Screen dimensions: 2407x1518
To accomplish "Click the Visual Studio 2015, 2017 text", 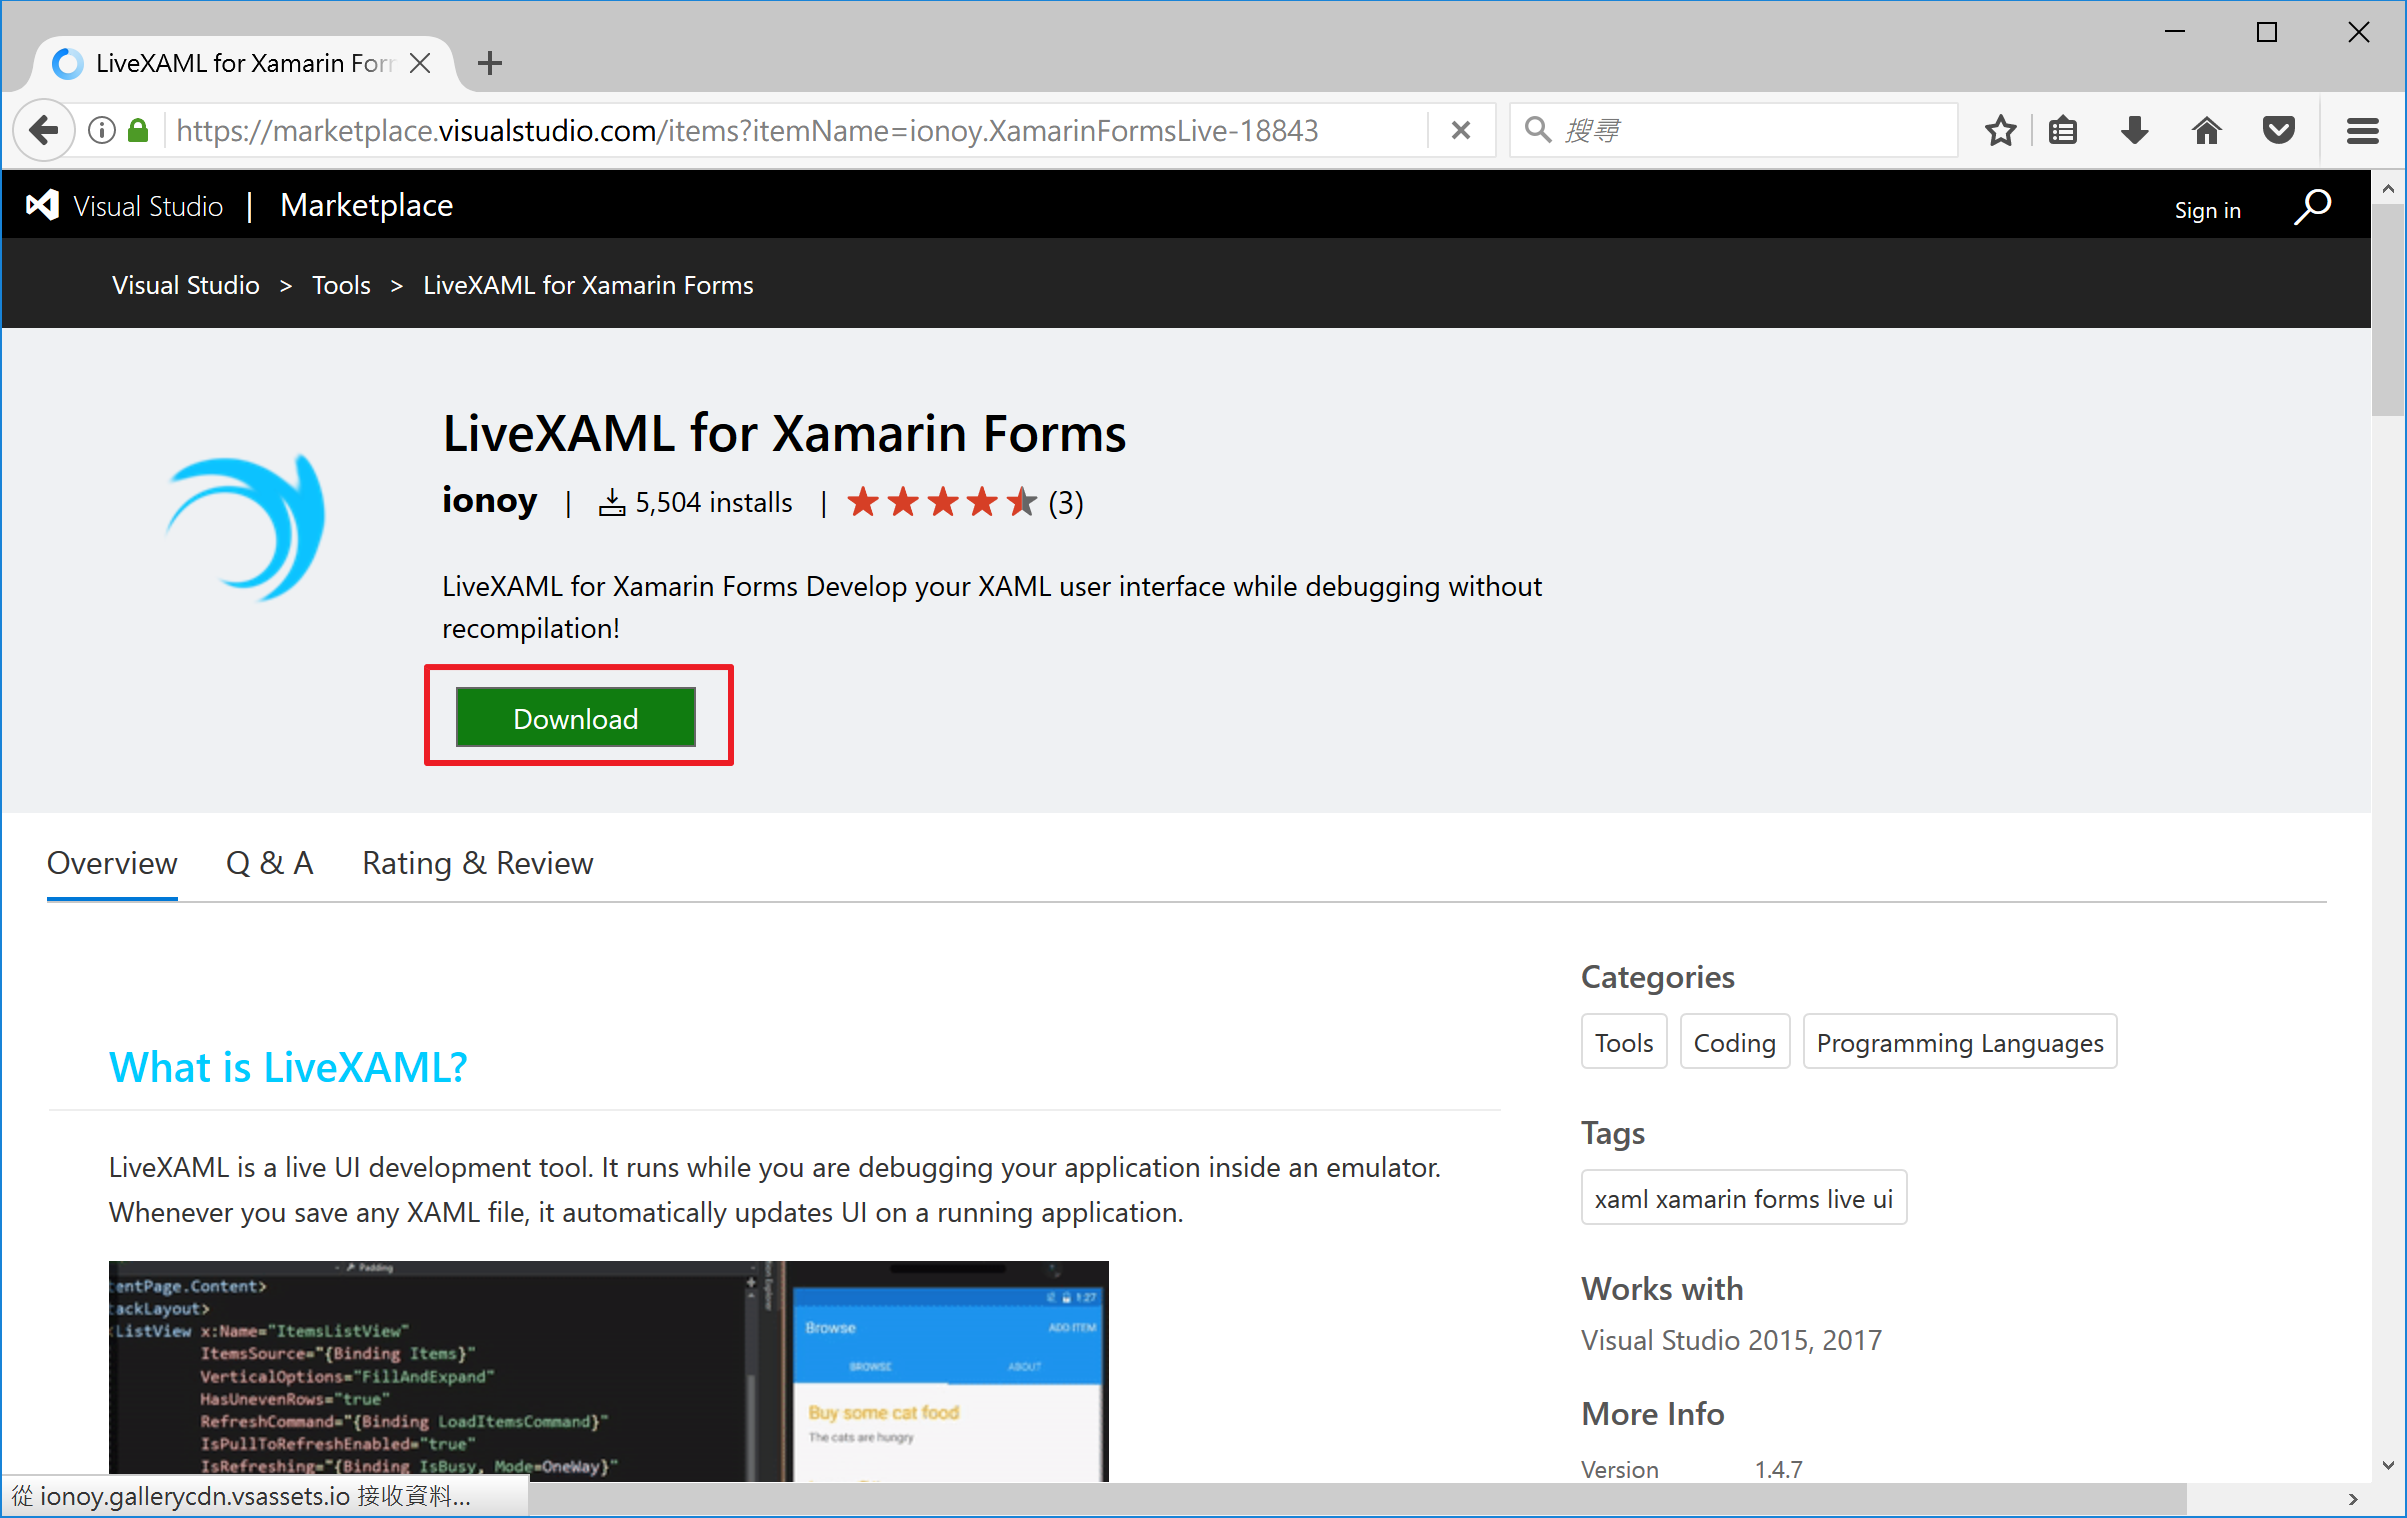I will (x=1731, y=1340).
